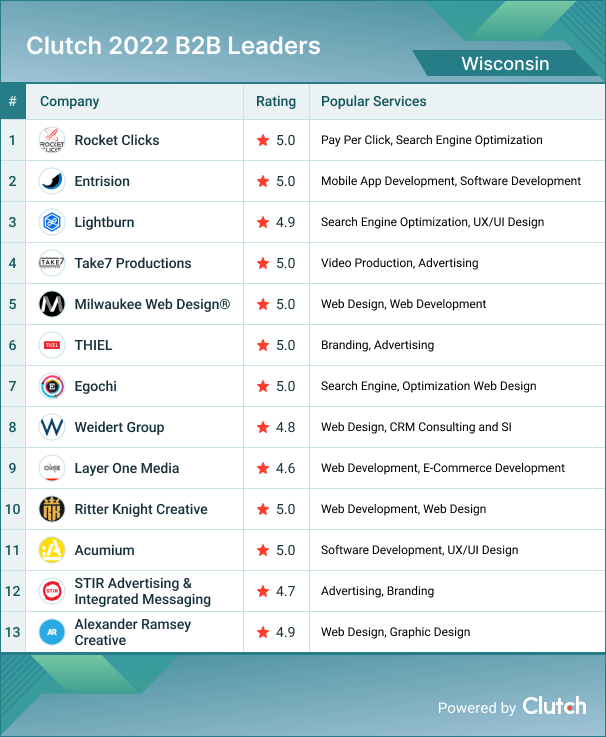Click the star beside Layer One Media's 4.6 rating
The width and height of the screenshot is (606, 737).
click(263, 469)
